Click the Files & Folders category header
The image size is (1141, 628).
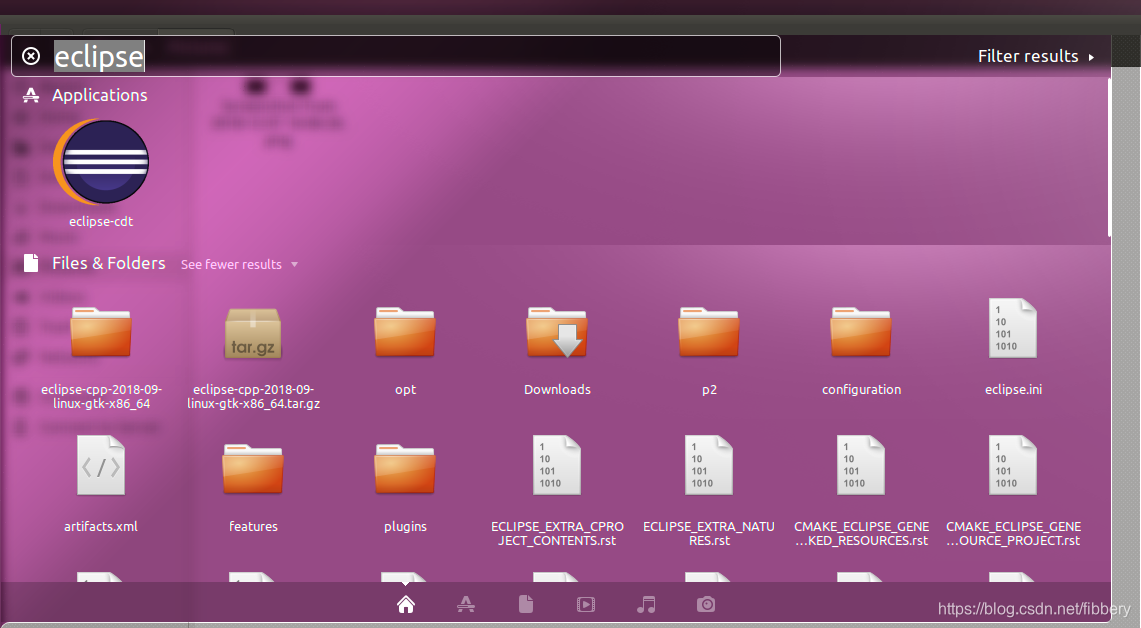108,263
